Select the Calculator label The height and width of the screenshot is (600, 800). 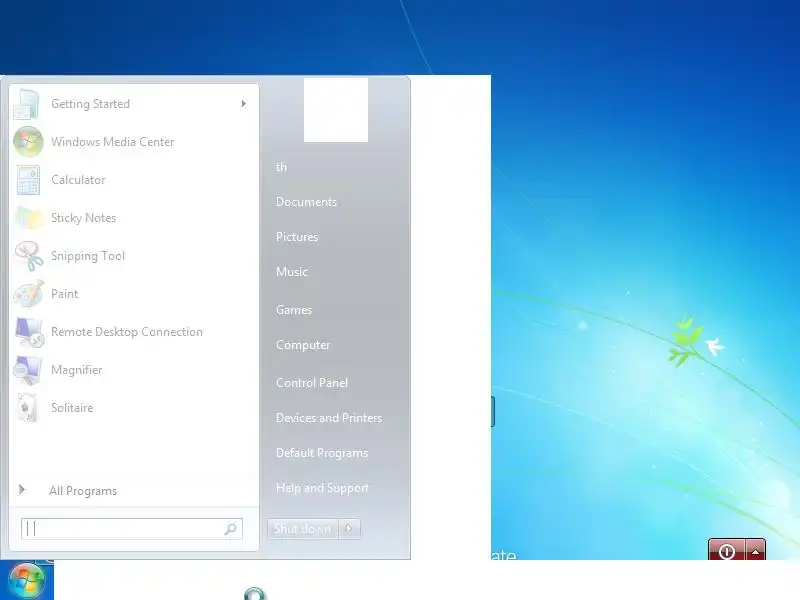tap(78, 180)
